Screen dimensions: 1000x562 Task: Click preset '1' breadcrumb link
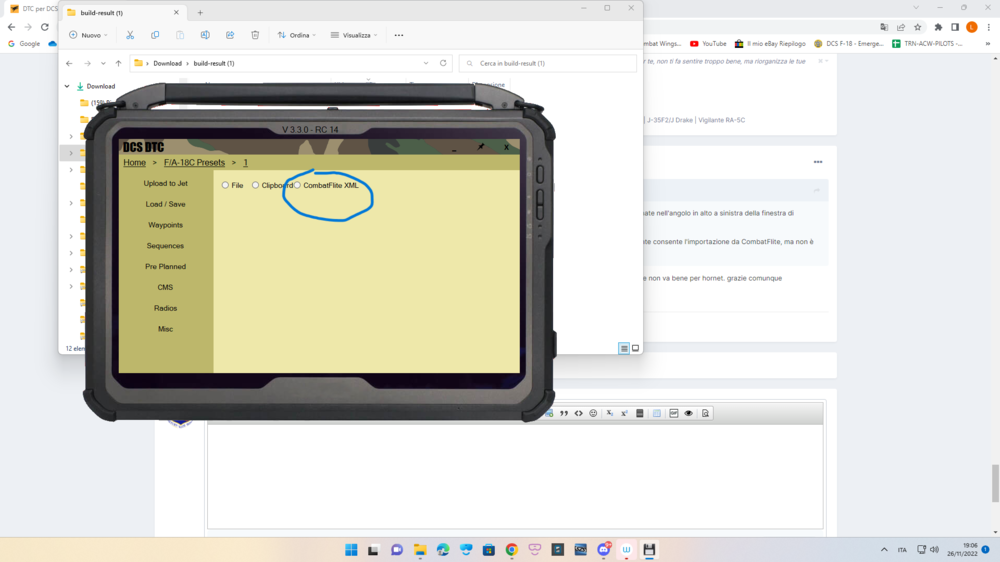click(246, 163)
